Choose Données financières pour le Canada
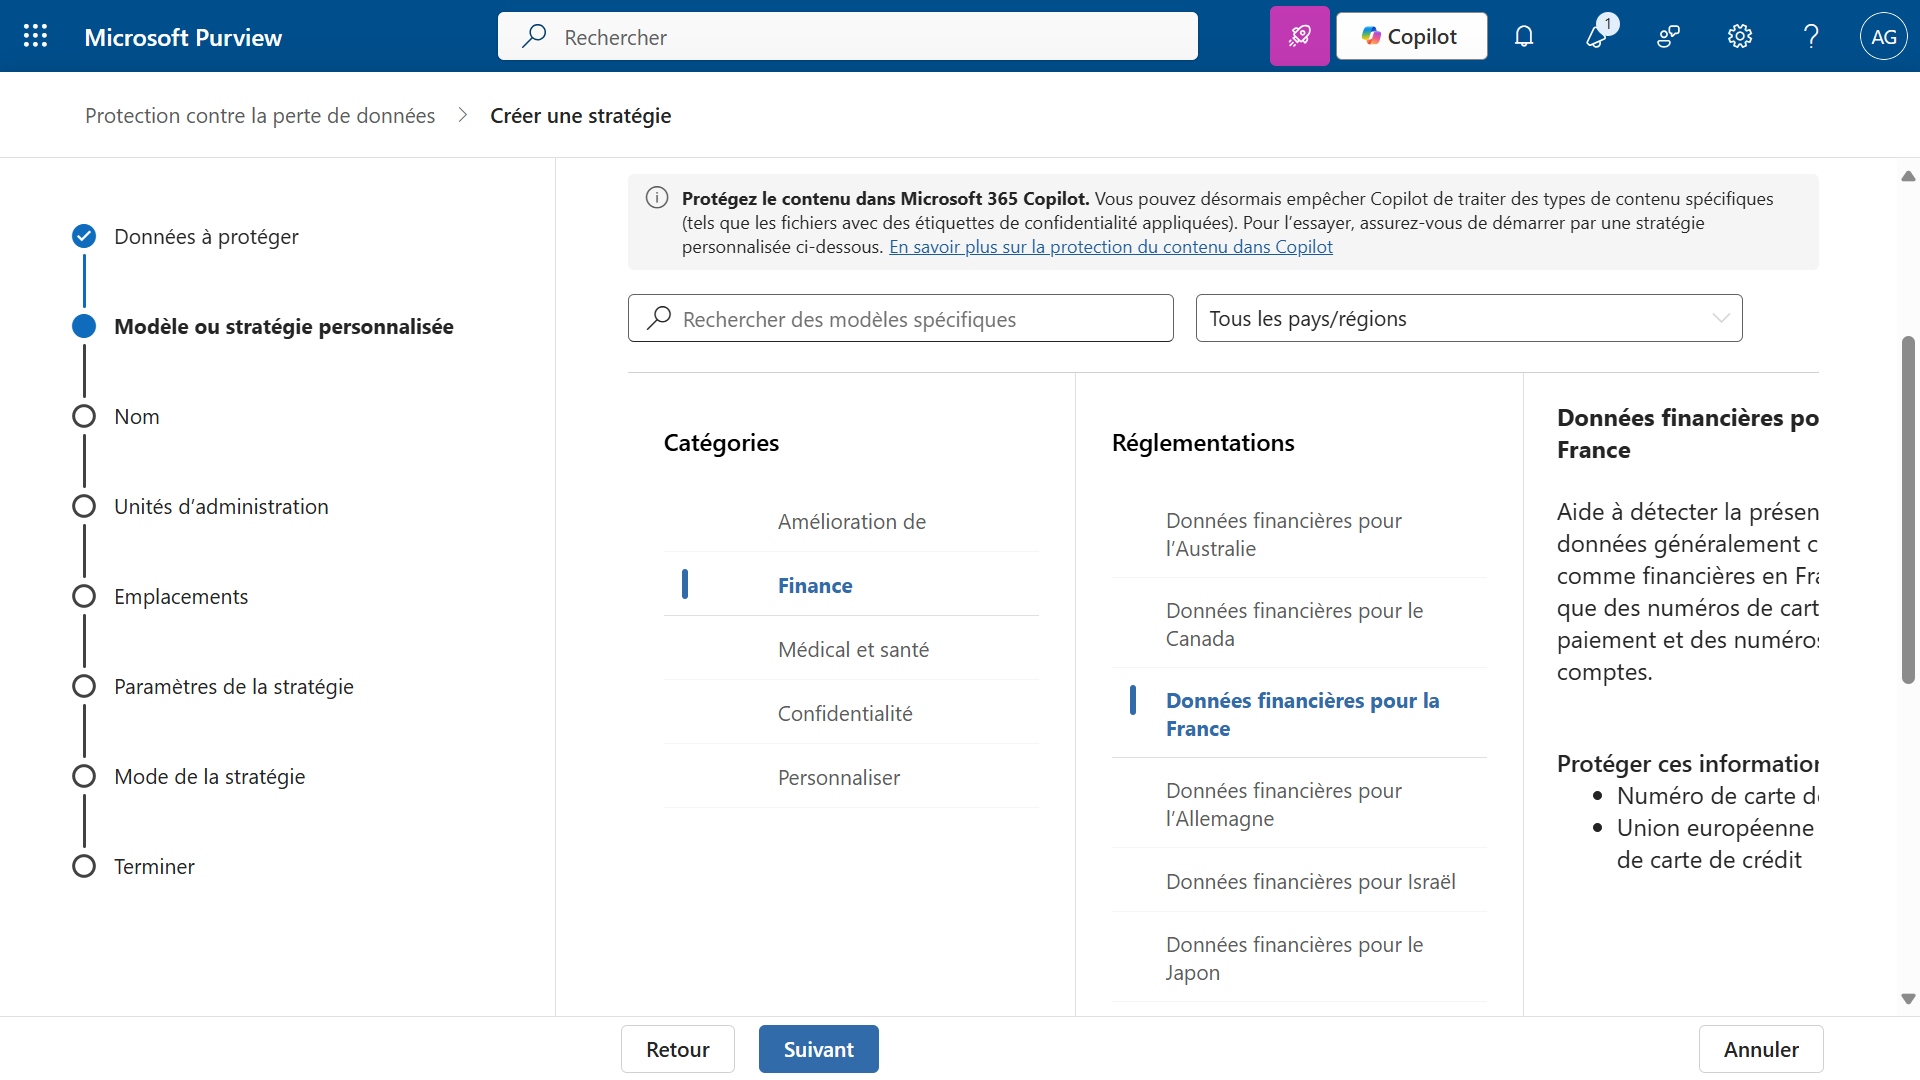This screenshot has height=1080, width=1920. point(1294,624)
